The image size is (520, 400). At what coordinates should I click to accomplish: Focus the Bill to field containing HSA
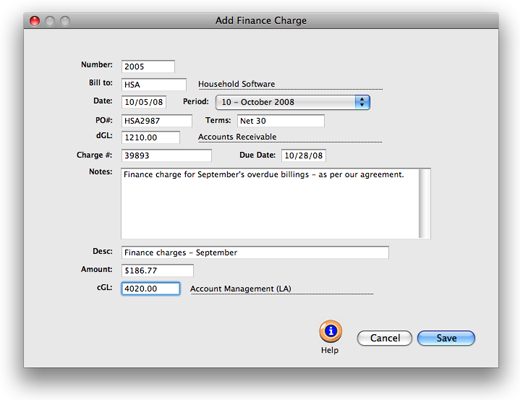[x=154, y=84]
